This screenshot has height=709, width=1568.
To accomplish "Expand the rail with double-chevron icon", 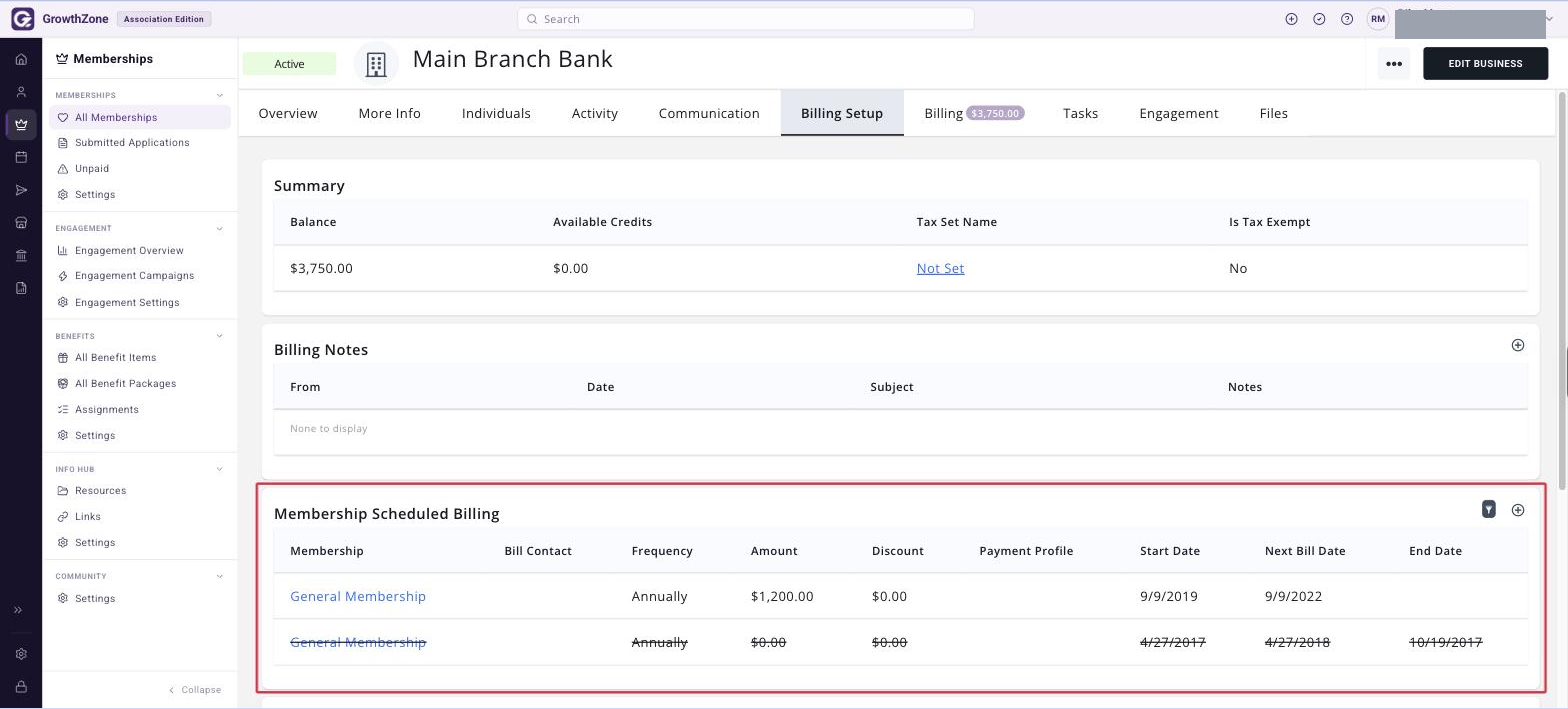I will (x=18, y=610).
